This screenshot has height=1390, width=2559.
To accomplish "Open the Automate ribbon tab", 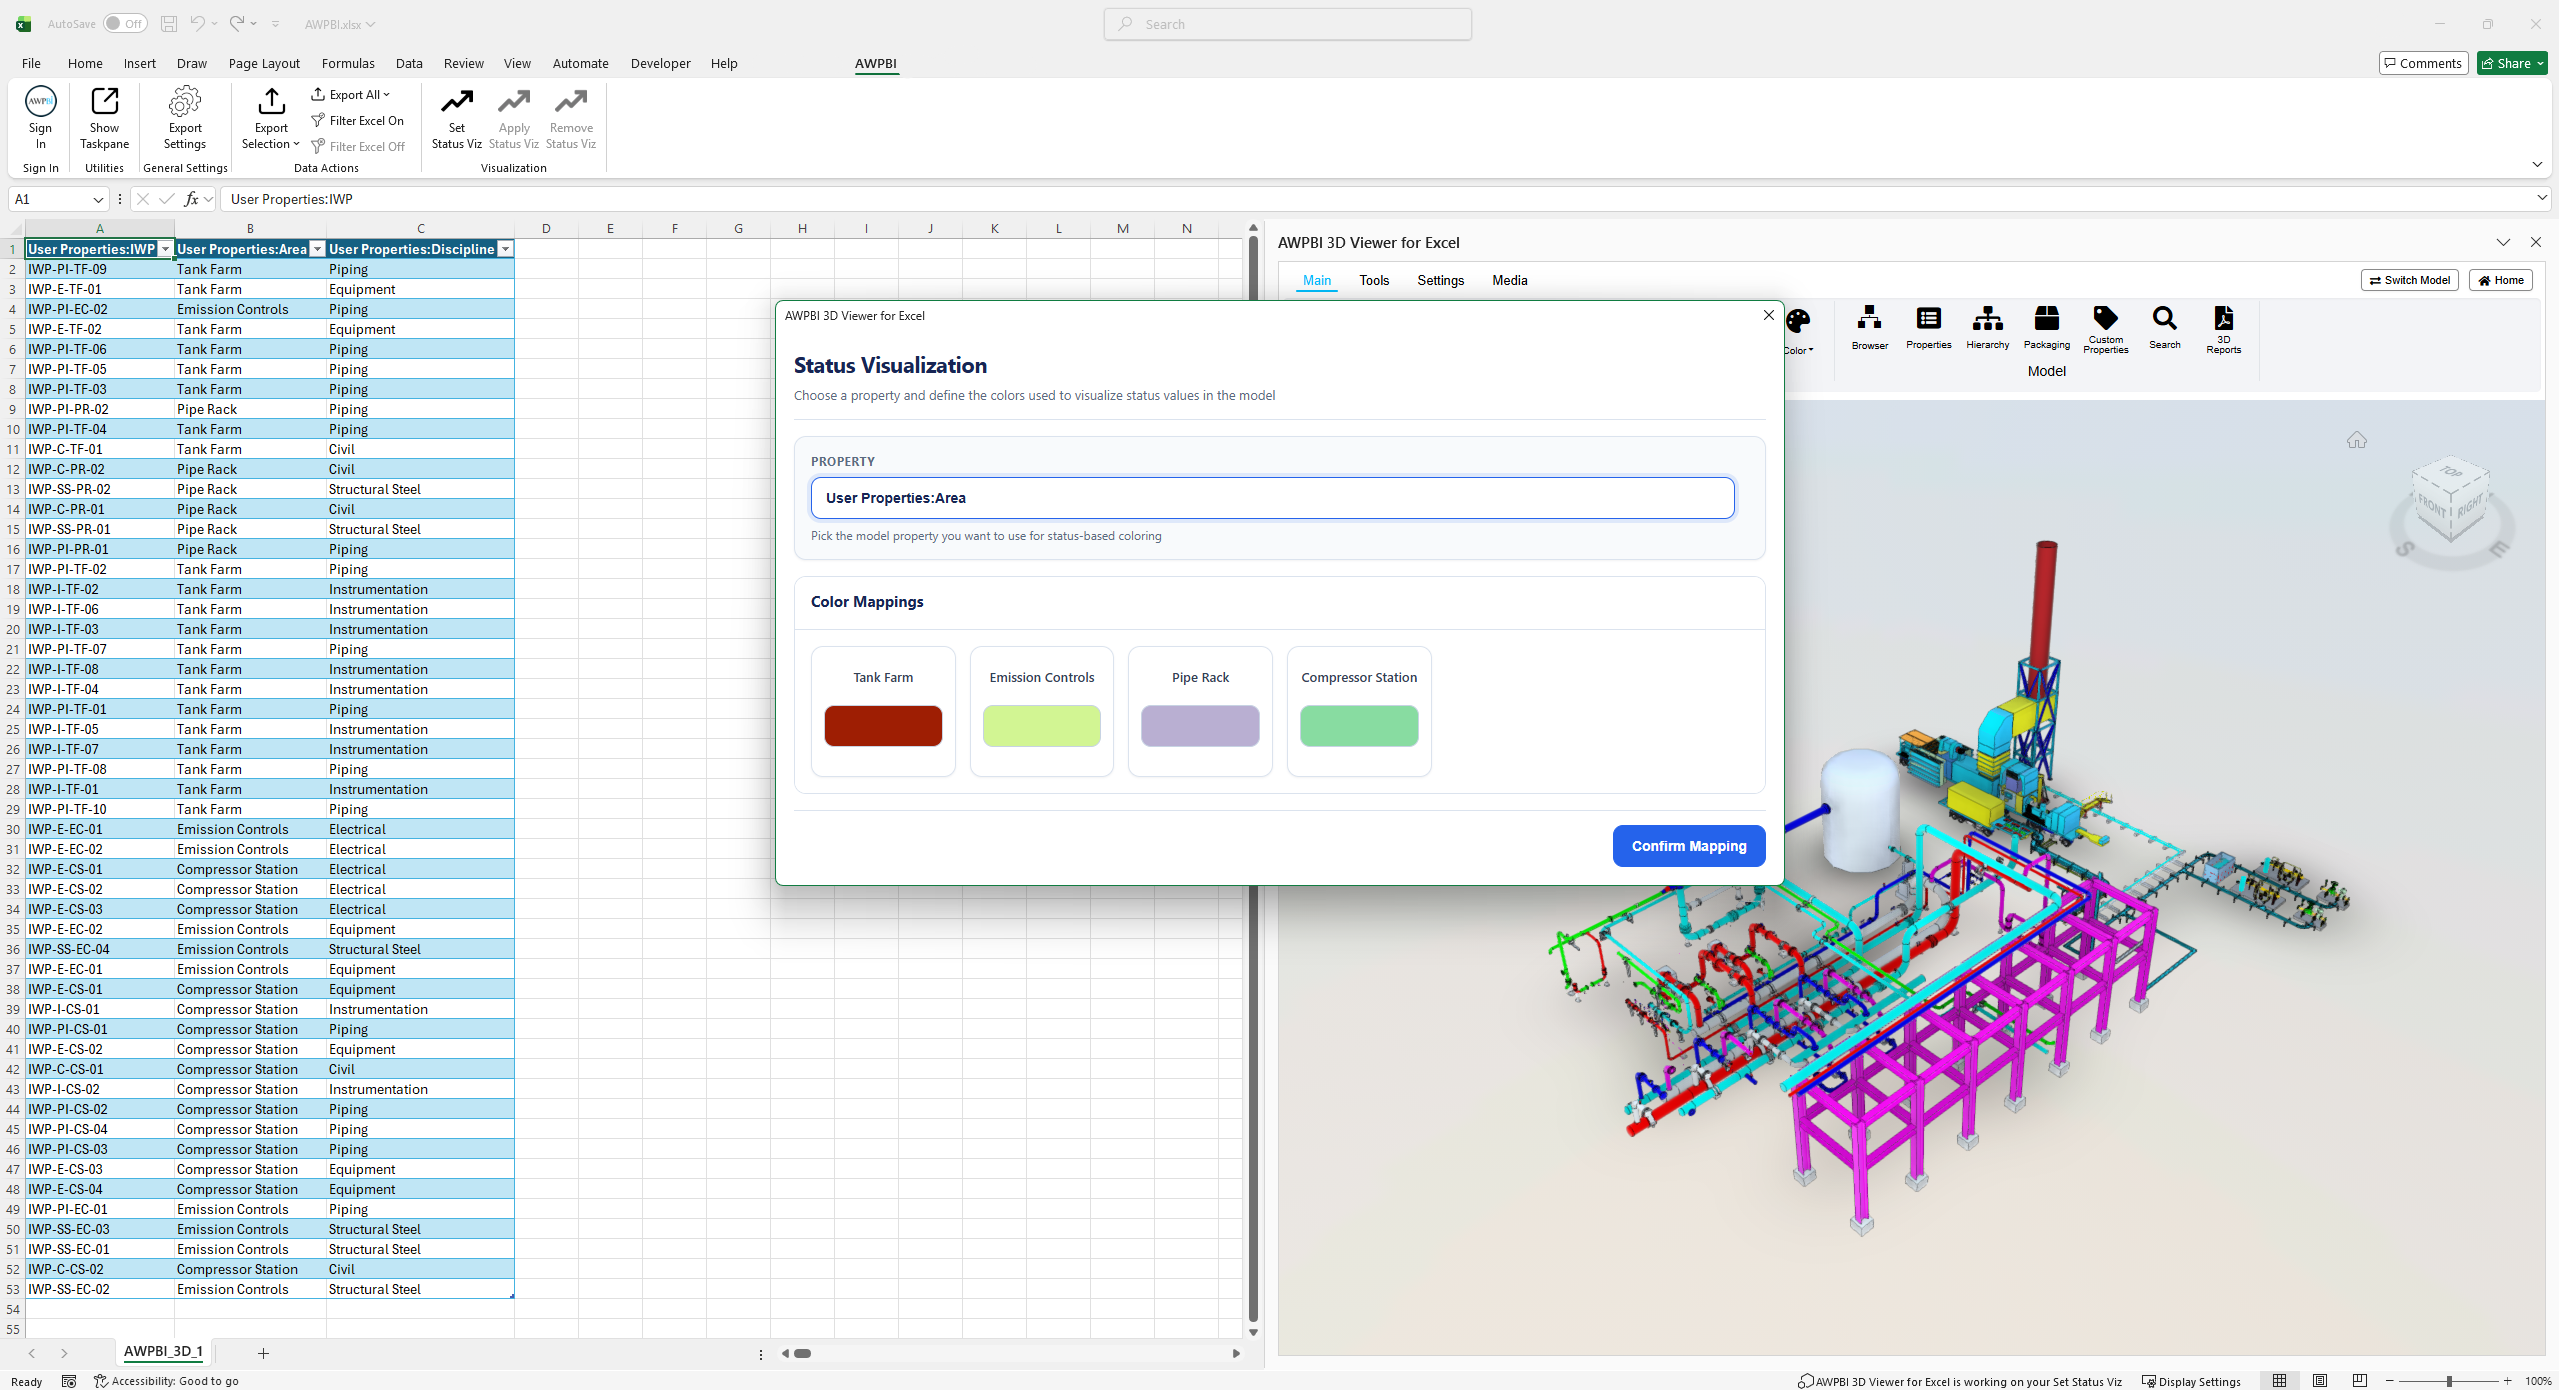I will click(580, 63).
